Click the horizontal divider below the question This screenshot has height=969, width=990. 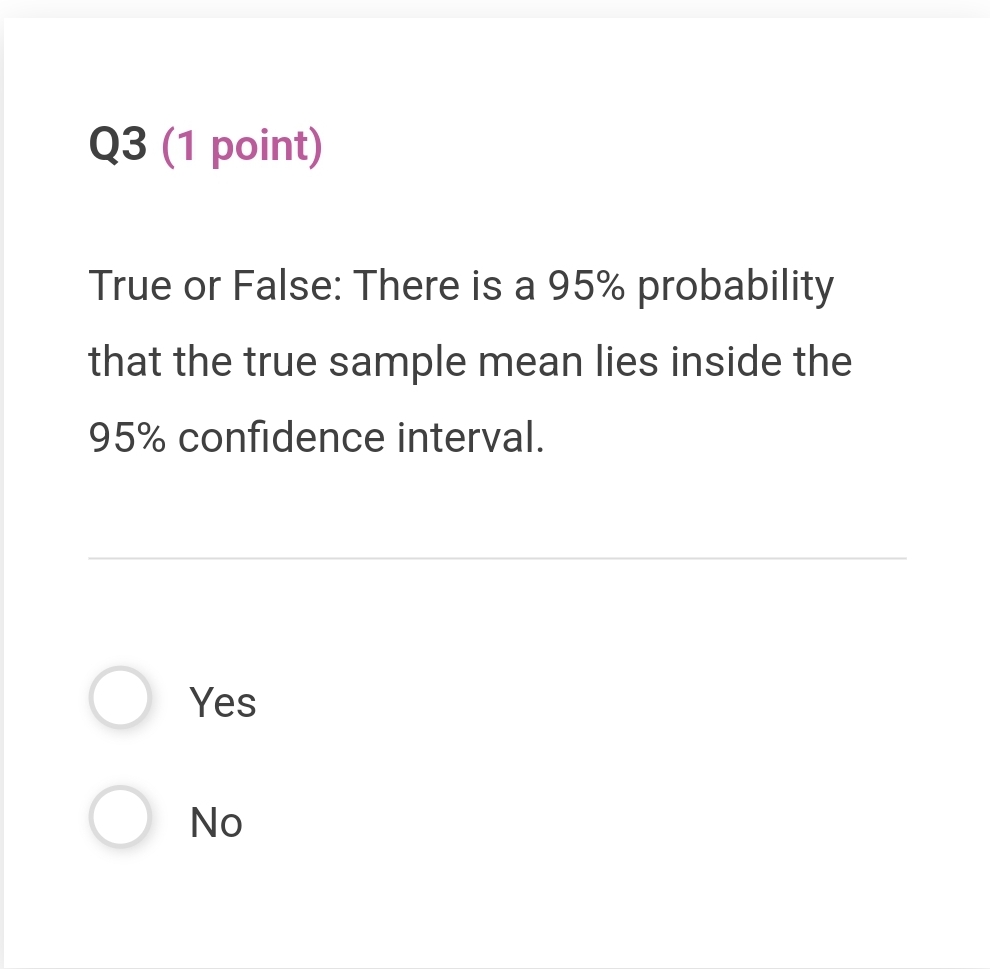tap(497, 558)
